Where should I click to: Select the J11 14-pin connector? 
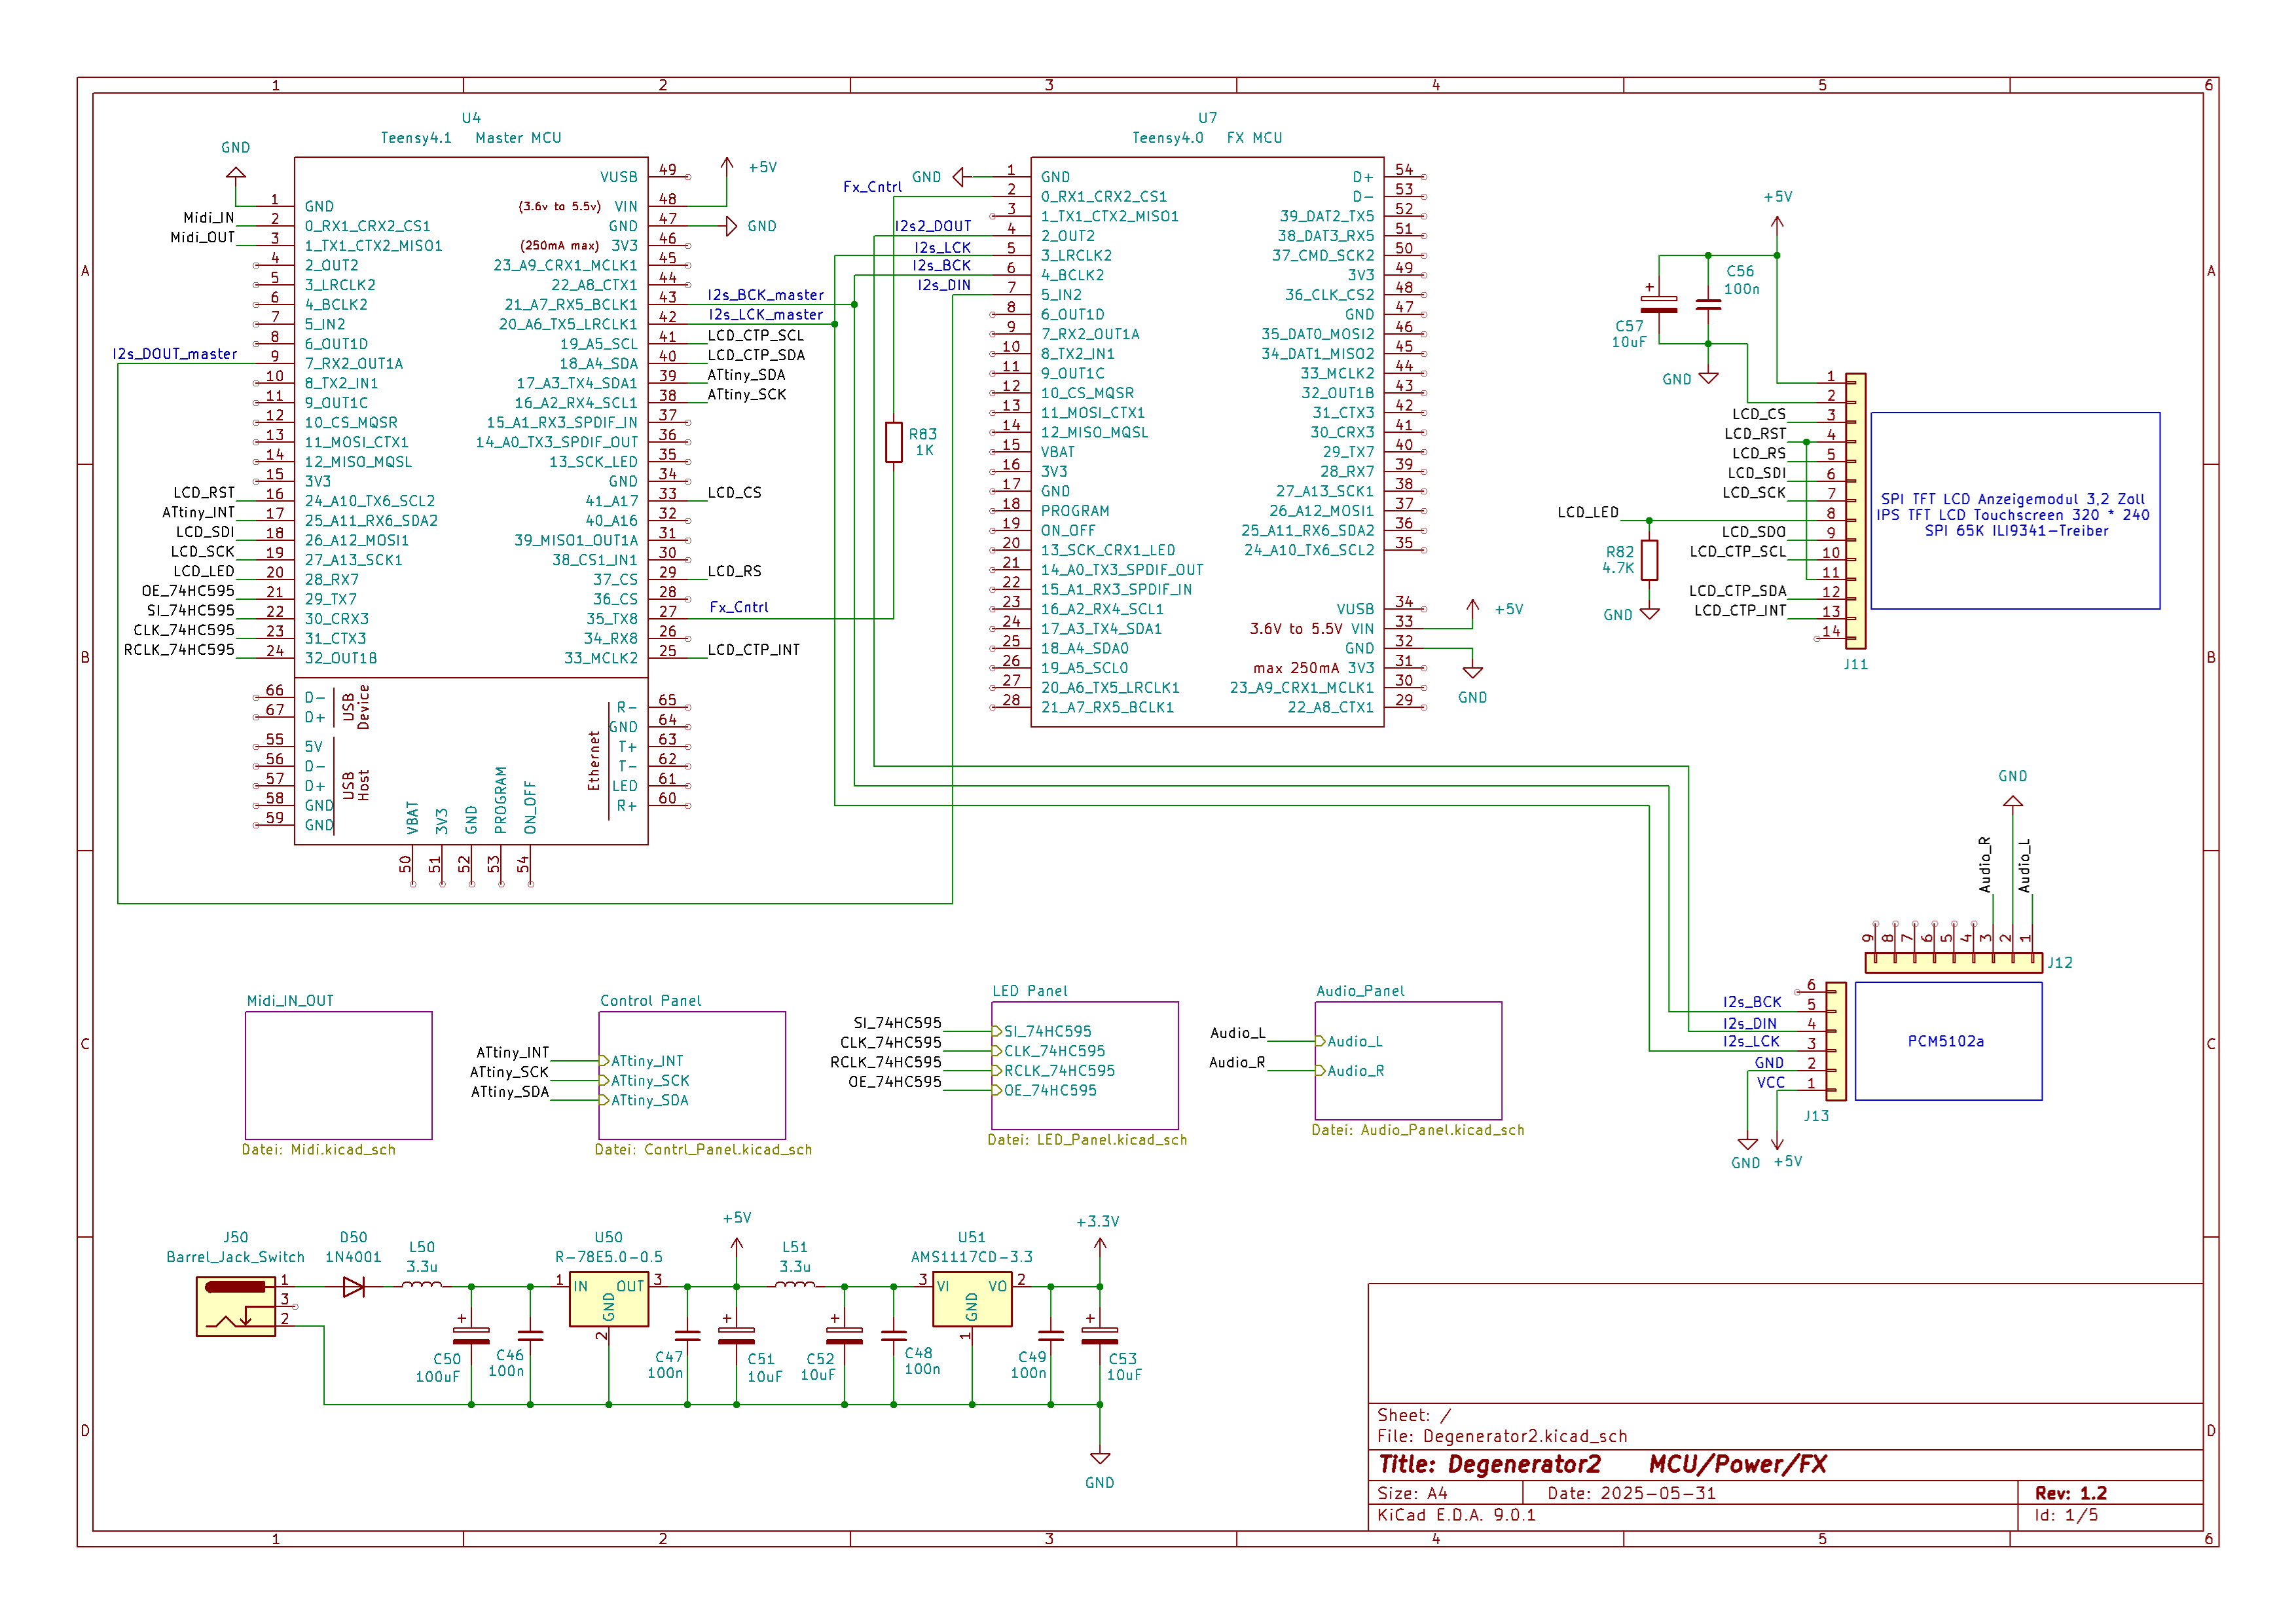(x=1855, y=511)
